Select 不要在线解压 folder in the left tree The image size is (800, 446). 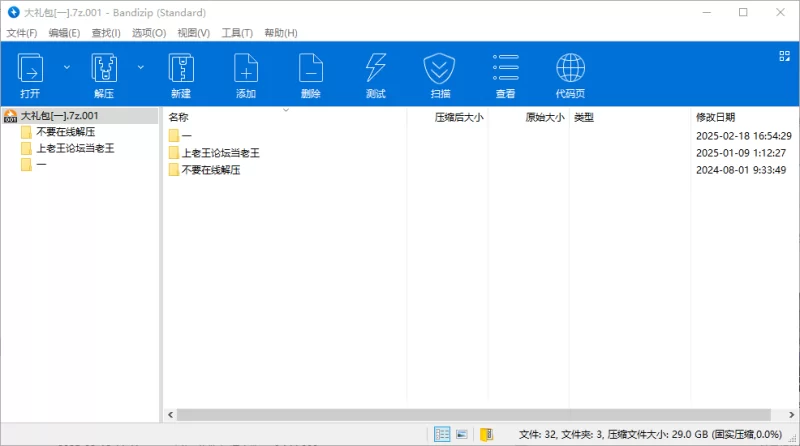pos(66,132)
